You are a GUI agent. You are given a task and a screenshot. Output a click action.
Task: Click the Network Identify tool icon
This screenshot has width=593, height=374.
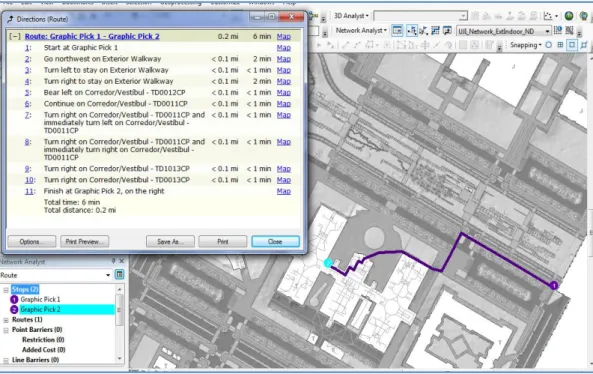pos(558,31)
